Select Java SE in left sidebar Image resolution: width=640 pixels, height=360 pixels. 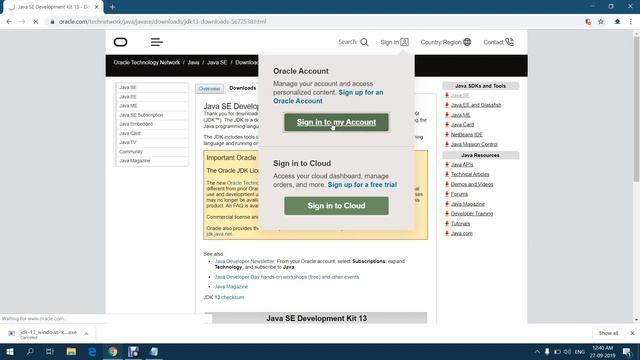128,87
